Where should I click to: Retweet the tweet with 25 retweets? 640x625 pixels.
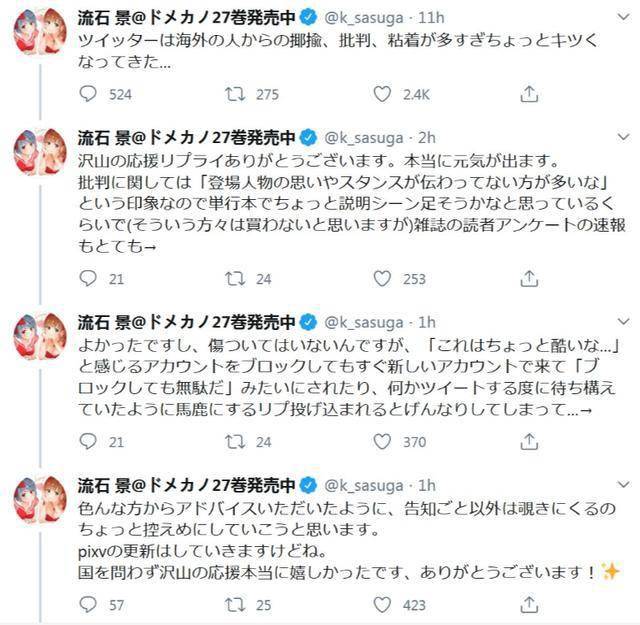(x=234, y=604)
